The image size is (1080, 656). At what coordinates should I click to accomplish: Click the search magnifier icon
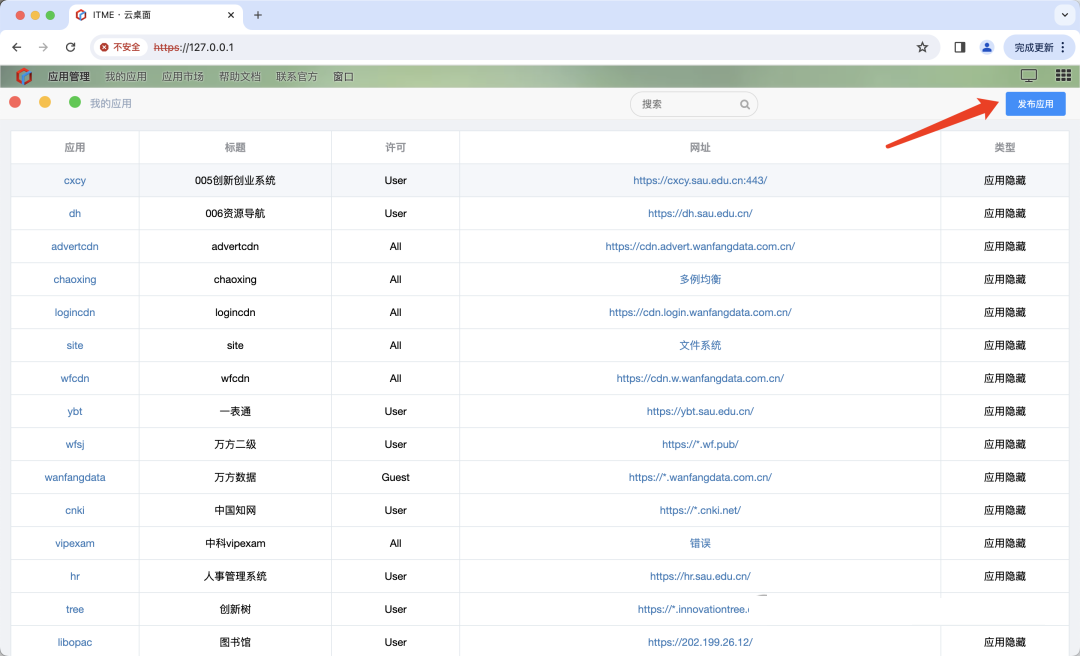744,104
